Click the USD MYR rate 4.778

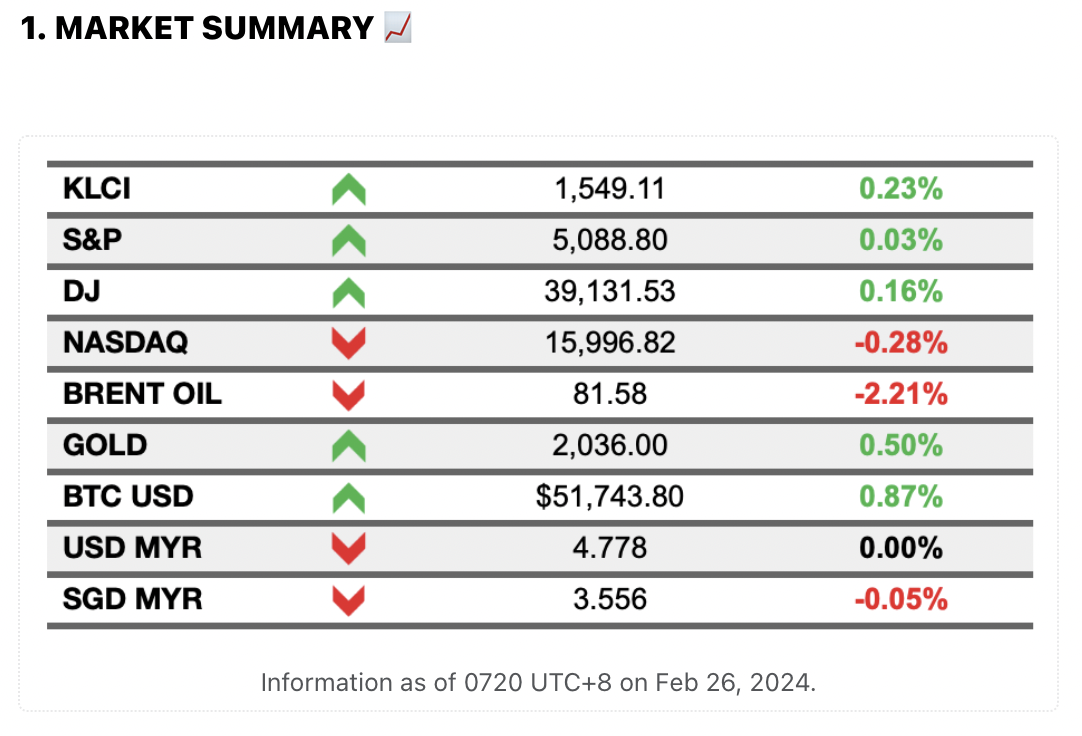click(610, 548)
